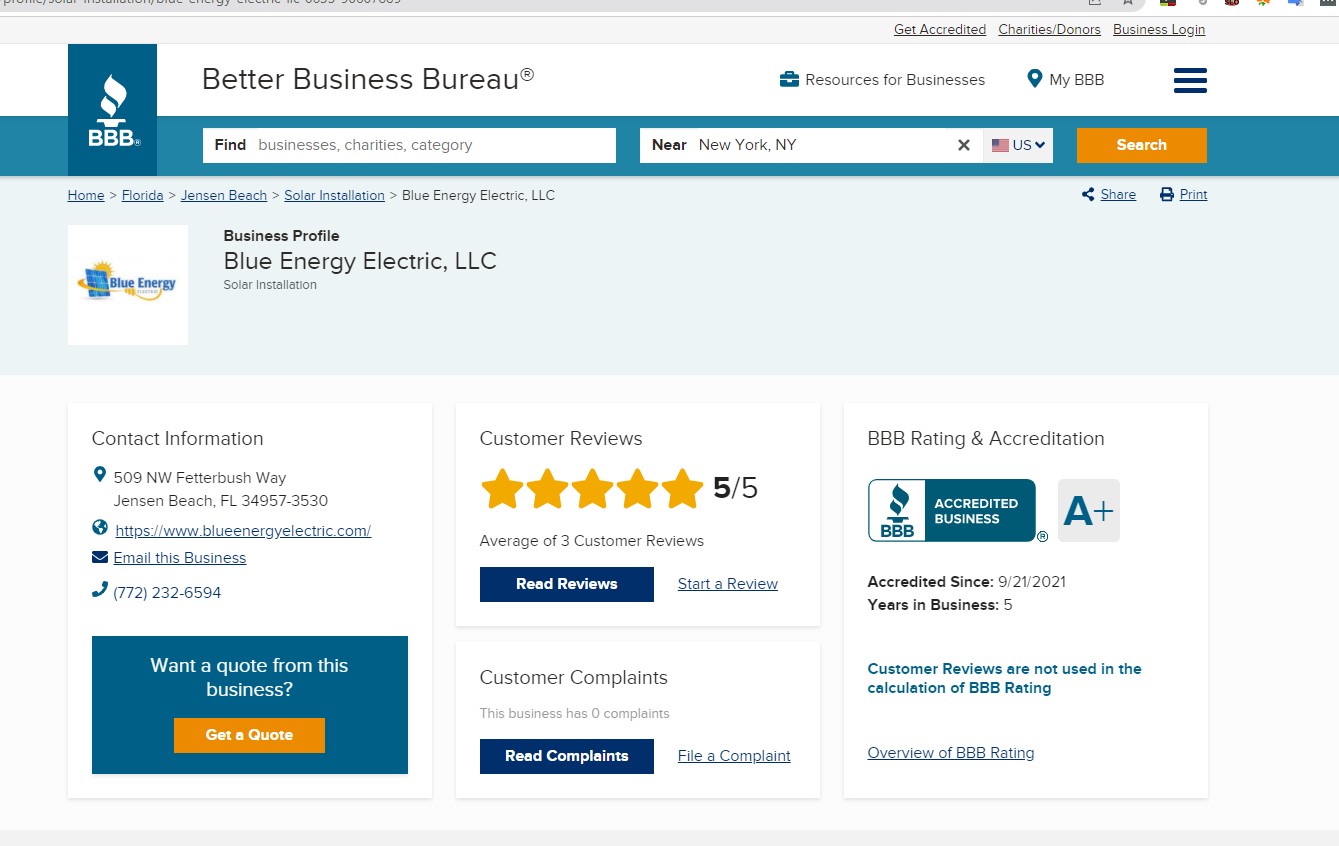
Task: Open the Get Accredited link
Action: 940,30
